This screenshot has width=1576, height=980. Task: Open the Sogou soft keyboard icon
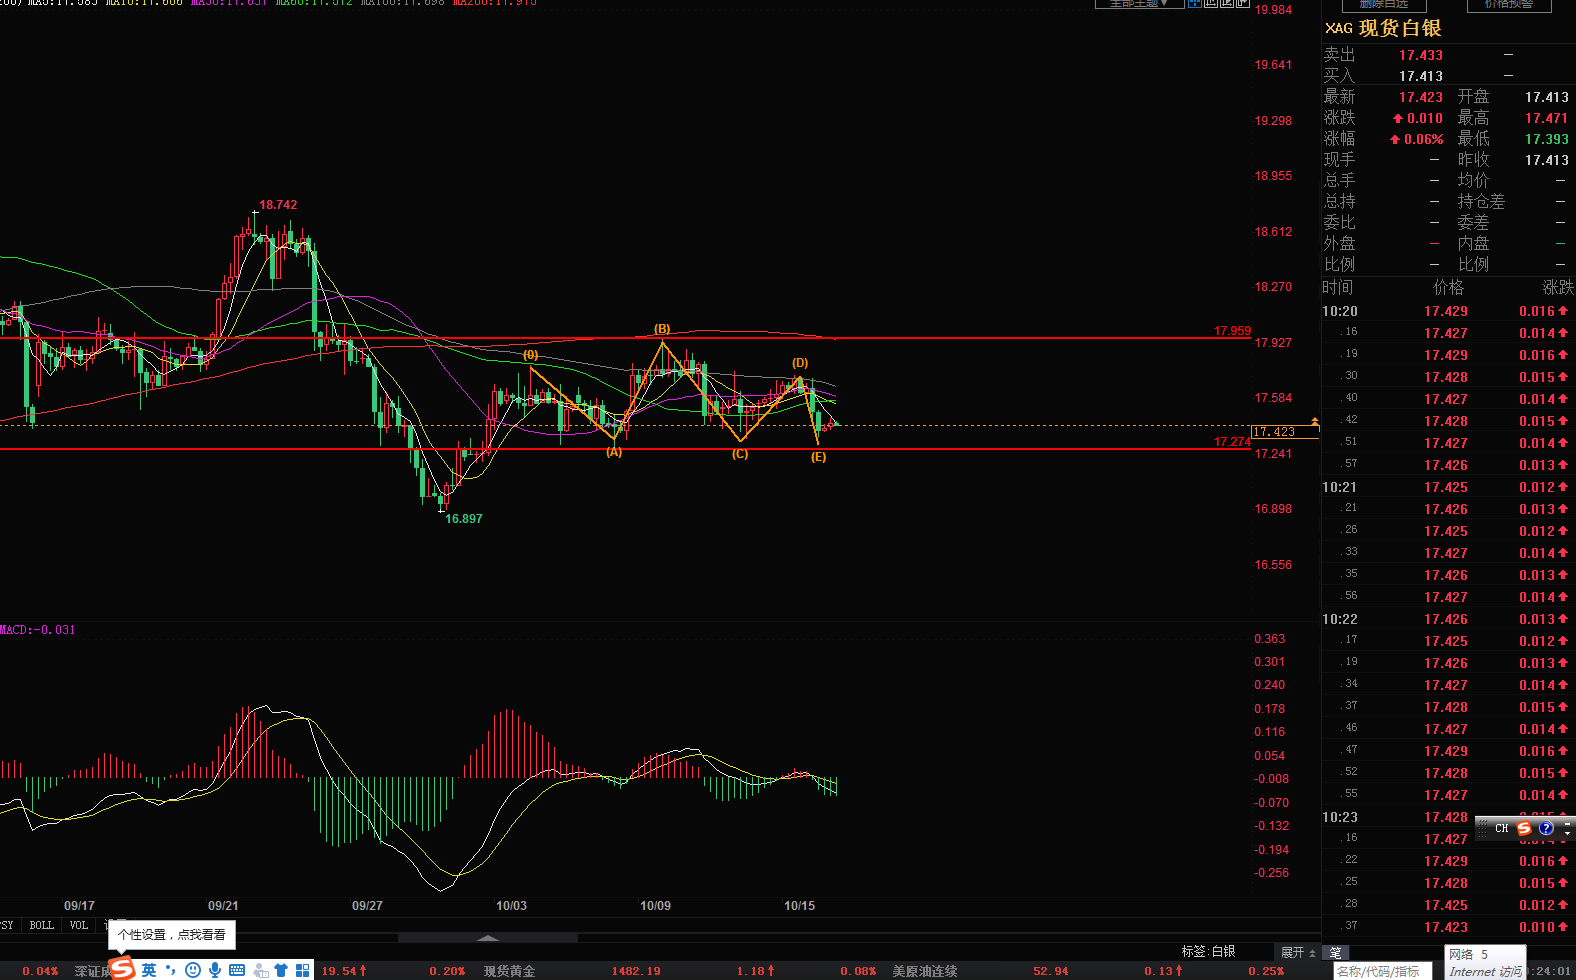point(237,969)
